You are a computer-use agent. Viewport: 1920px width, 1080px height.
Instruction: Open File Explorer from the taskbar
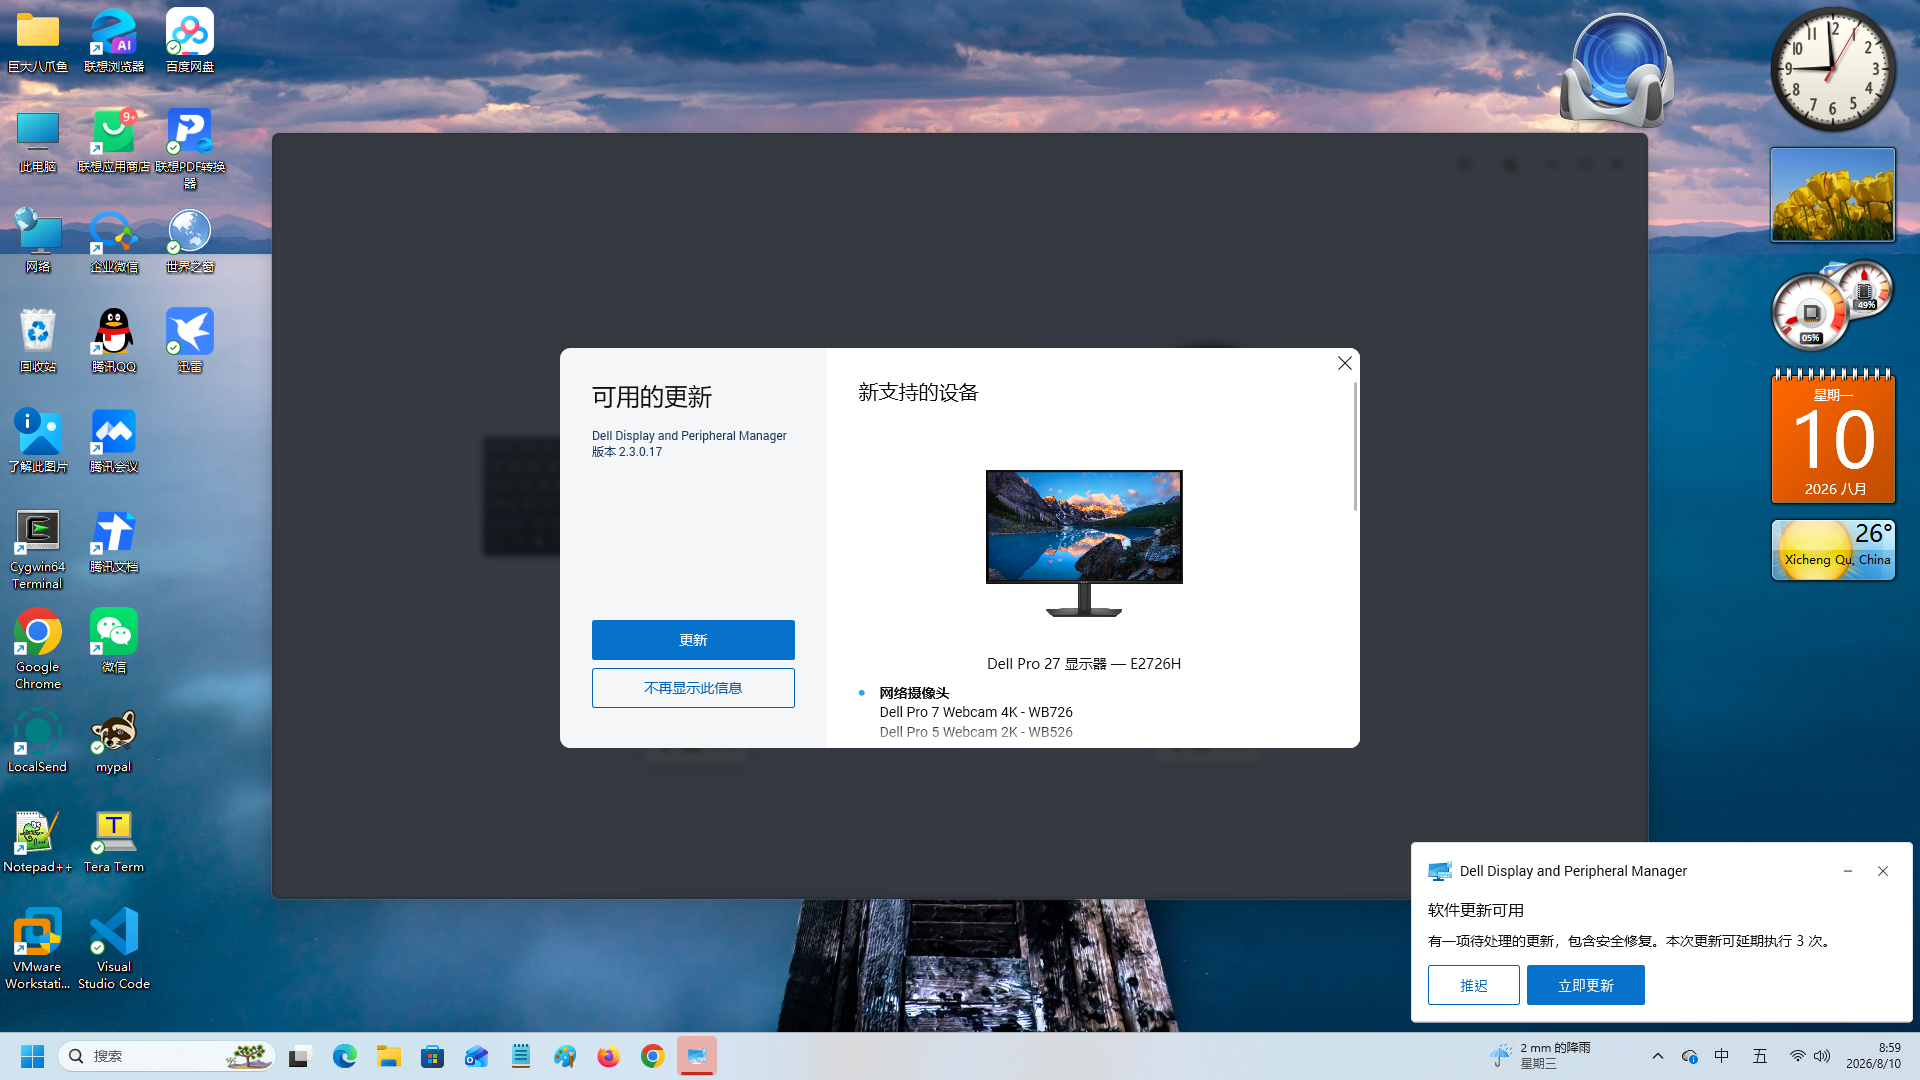point(389,1056)
